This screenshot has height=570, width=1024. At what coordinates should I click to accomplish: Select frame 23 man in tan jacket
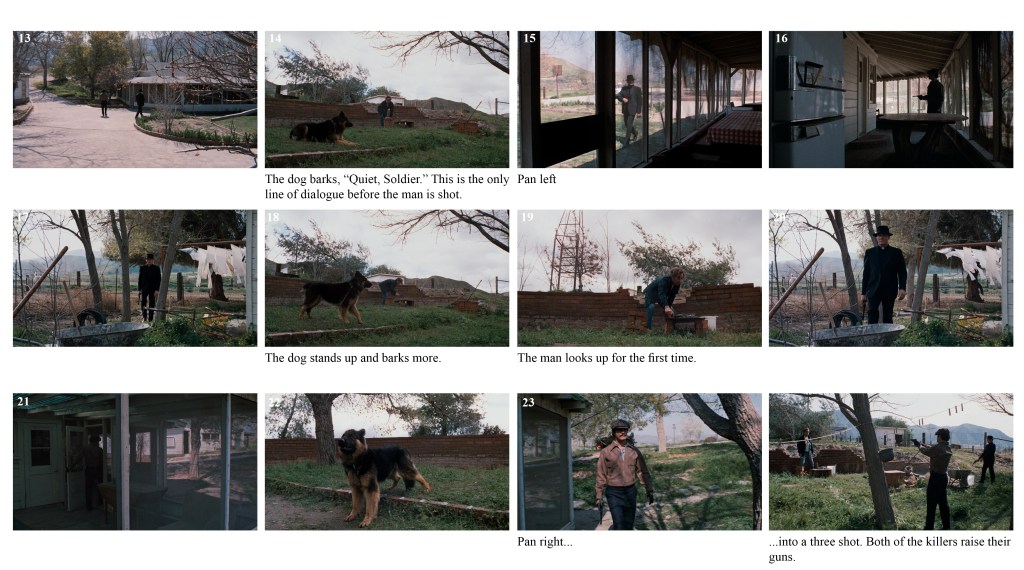tap(639, 462)
